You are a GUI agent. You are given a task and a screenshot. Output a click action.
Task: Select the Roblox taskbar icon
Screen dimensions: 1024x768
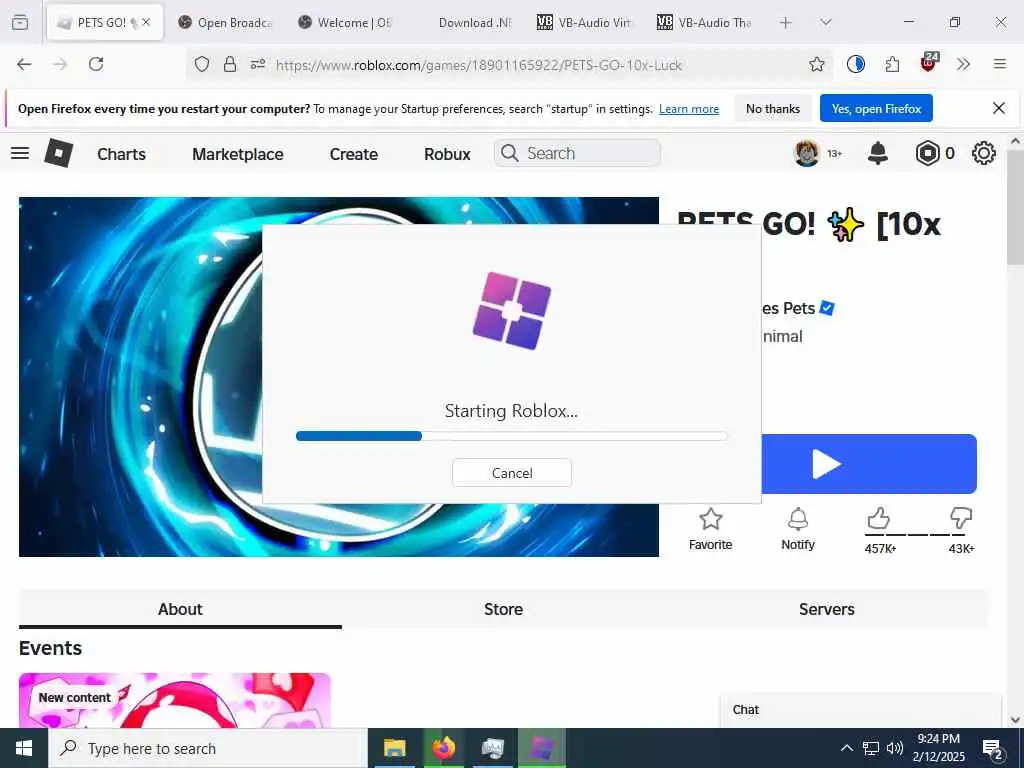point(541,748)
